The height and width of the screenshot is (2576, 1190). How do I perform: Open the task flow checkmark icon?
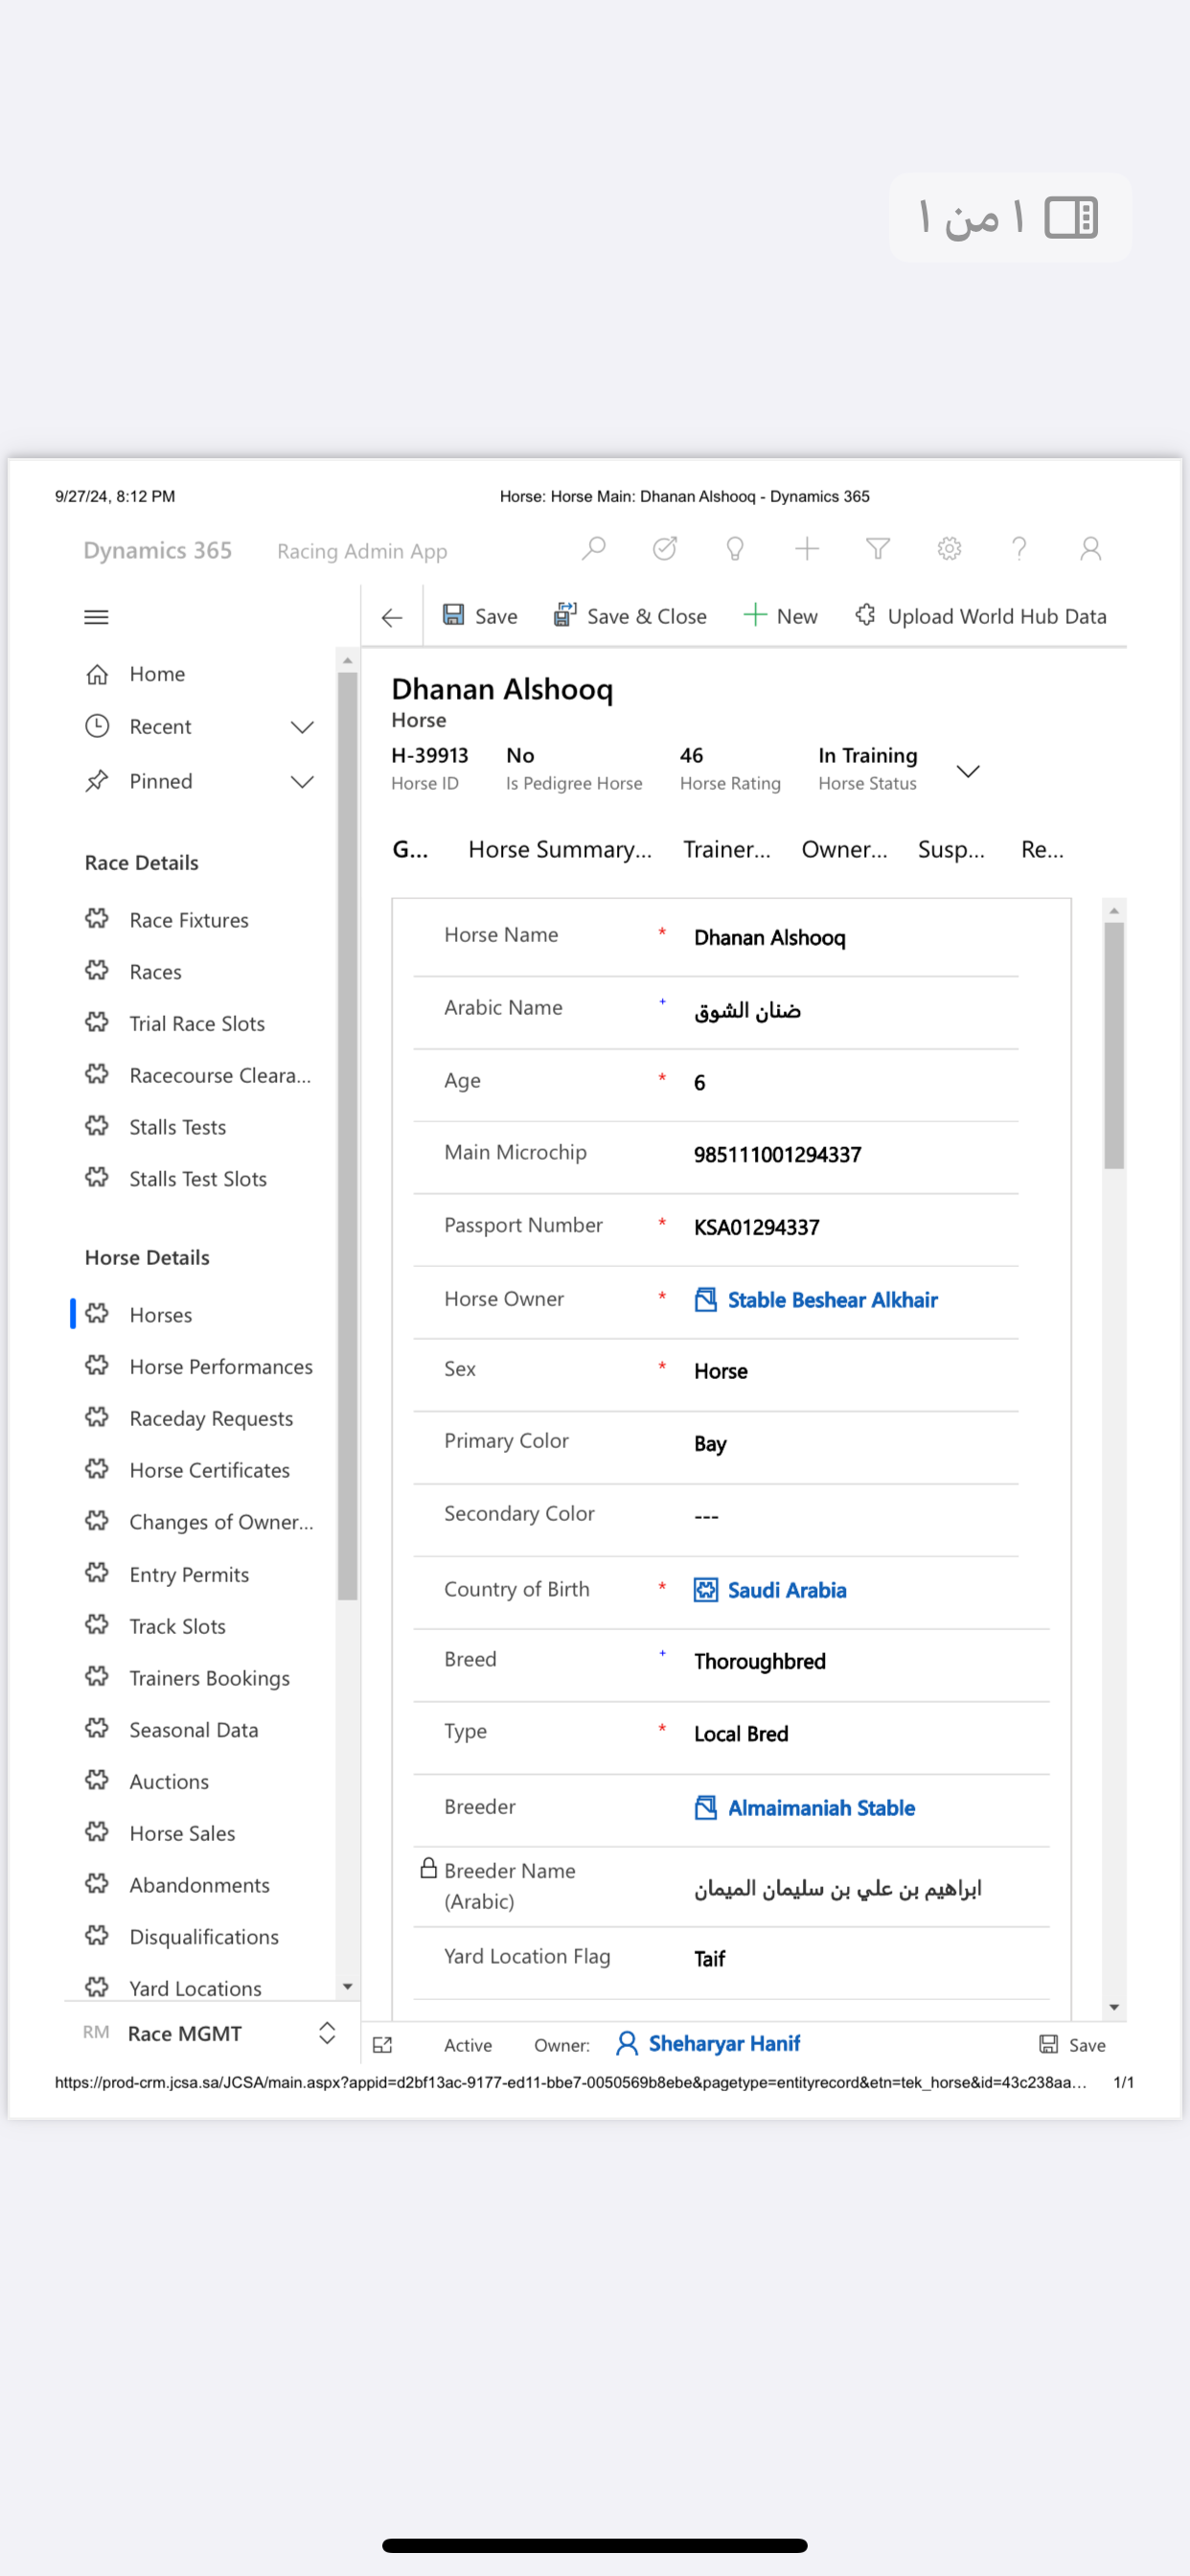pyautogui.click(x=665, y=549)
